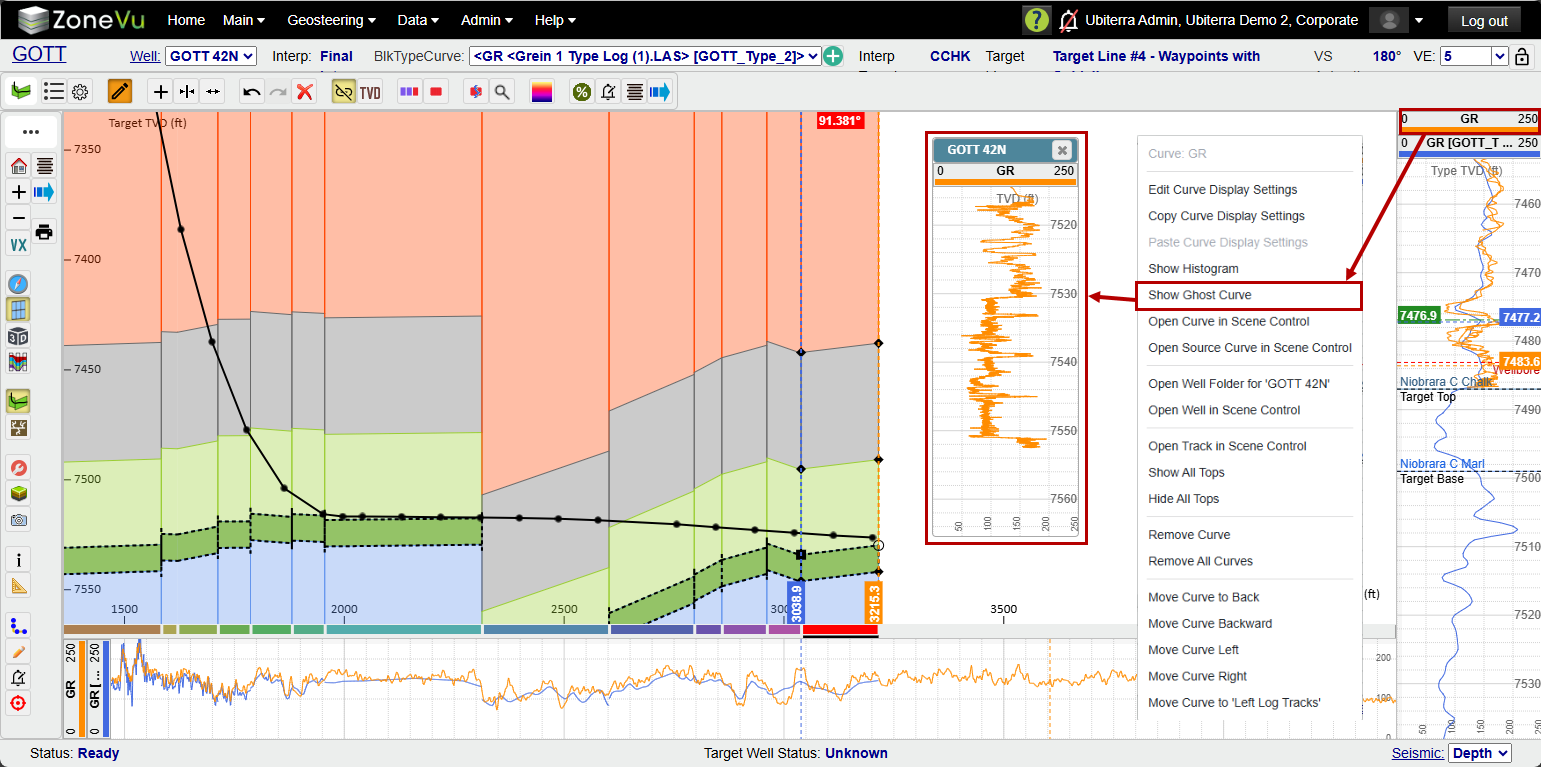Screen dimensions: 1541x767
Task: Click the color gradient swatch in toolbar
Action: tap(541, 92)
